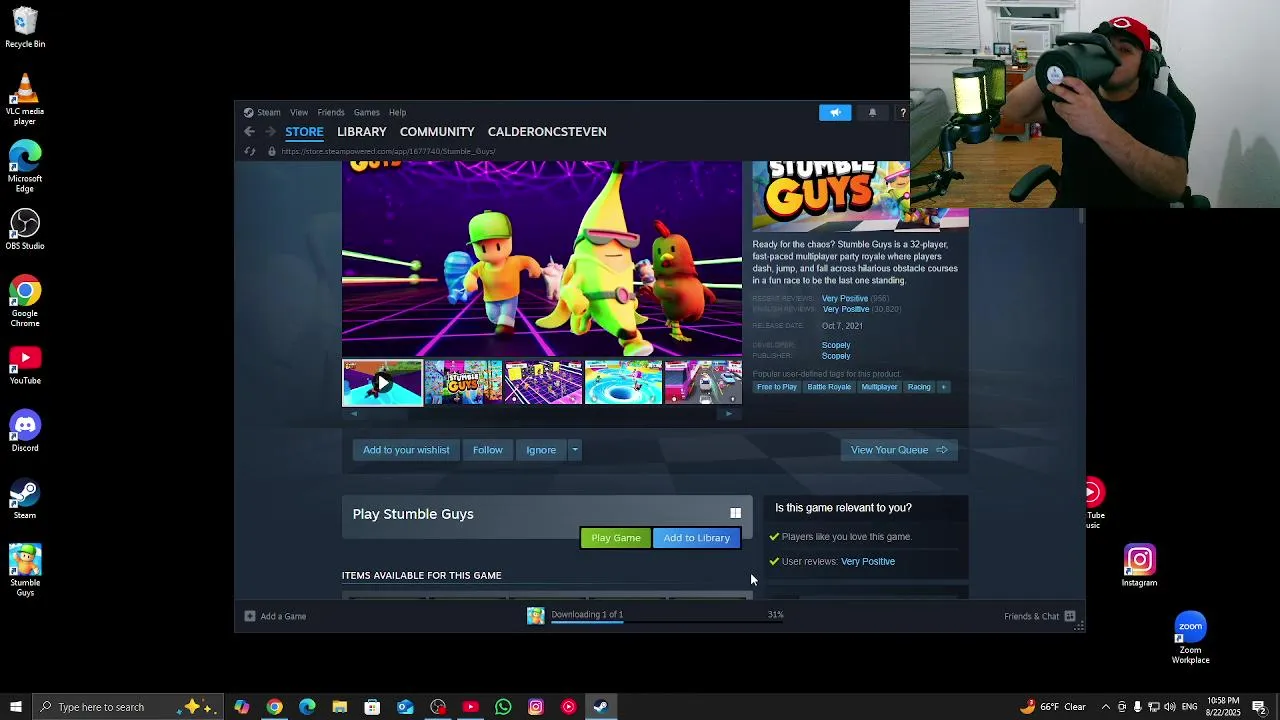Click the Stumble Guys download thumbnail icon

click(536, 616)
